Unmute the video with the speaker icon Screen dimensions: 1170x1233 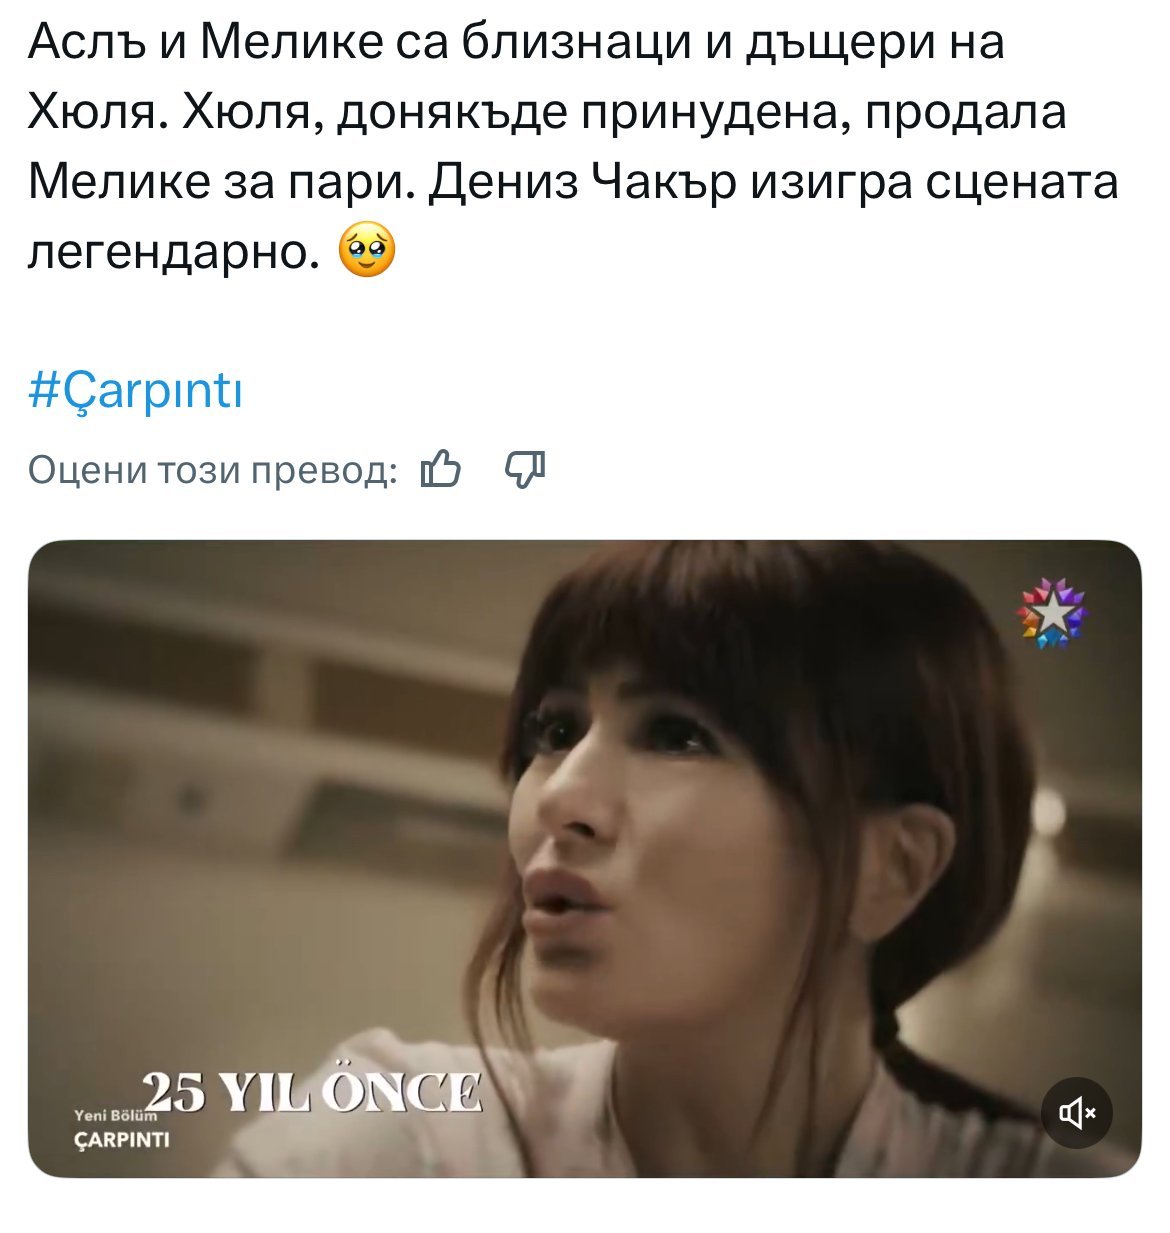pyautogui.click(x=1077, y=1112)
